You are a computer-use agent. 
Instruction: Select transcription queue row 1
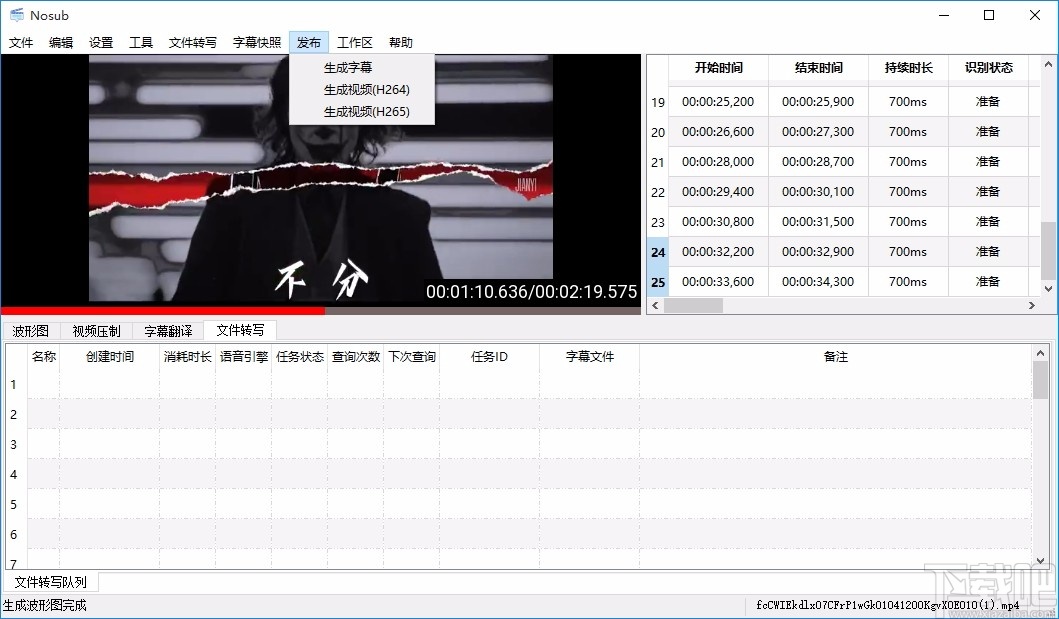pos(14,385)
